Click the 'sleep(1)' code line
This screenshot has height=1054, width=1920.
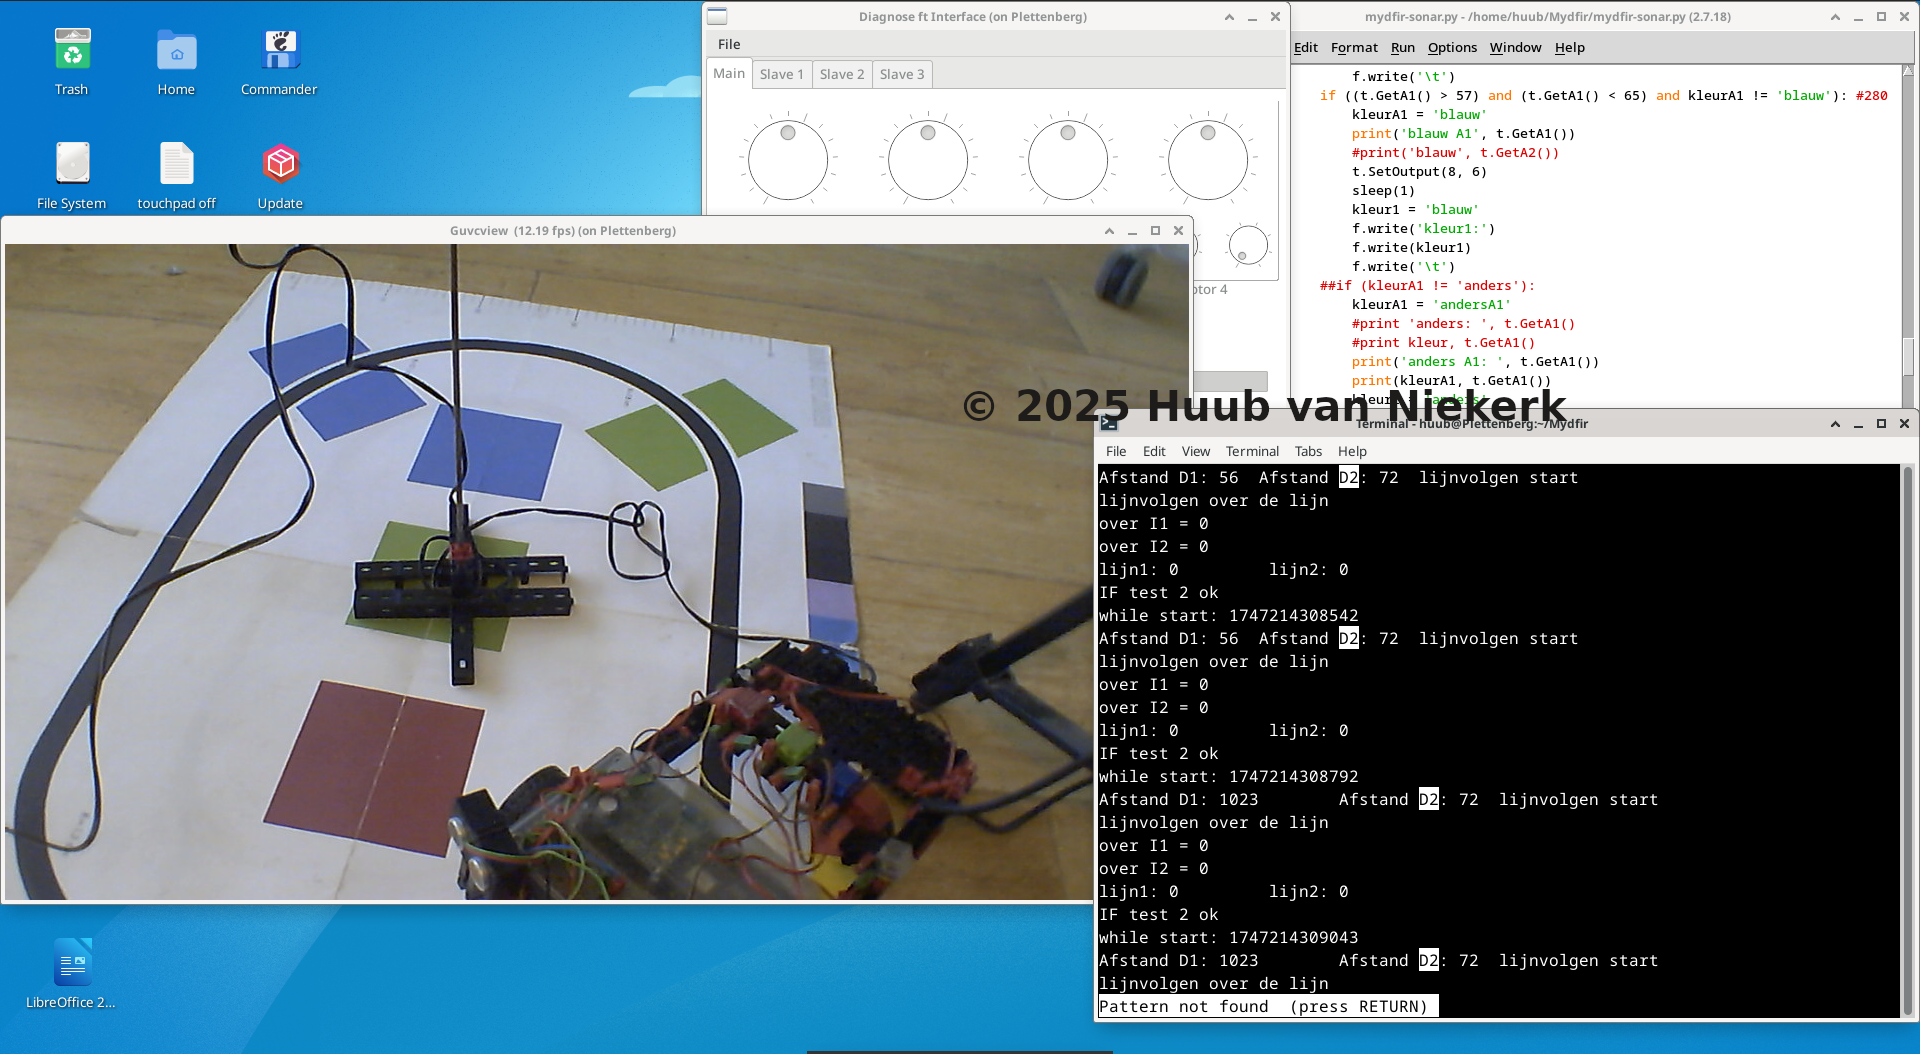[x=1383, y=190]
